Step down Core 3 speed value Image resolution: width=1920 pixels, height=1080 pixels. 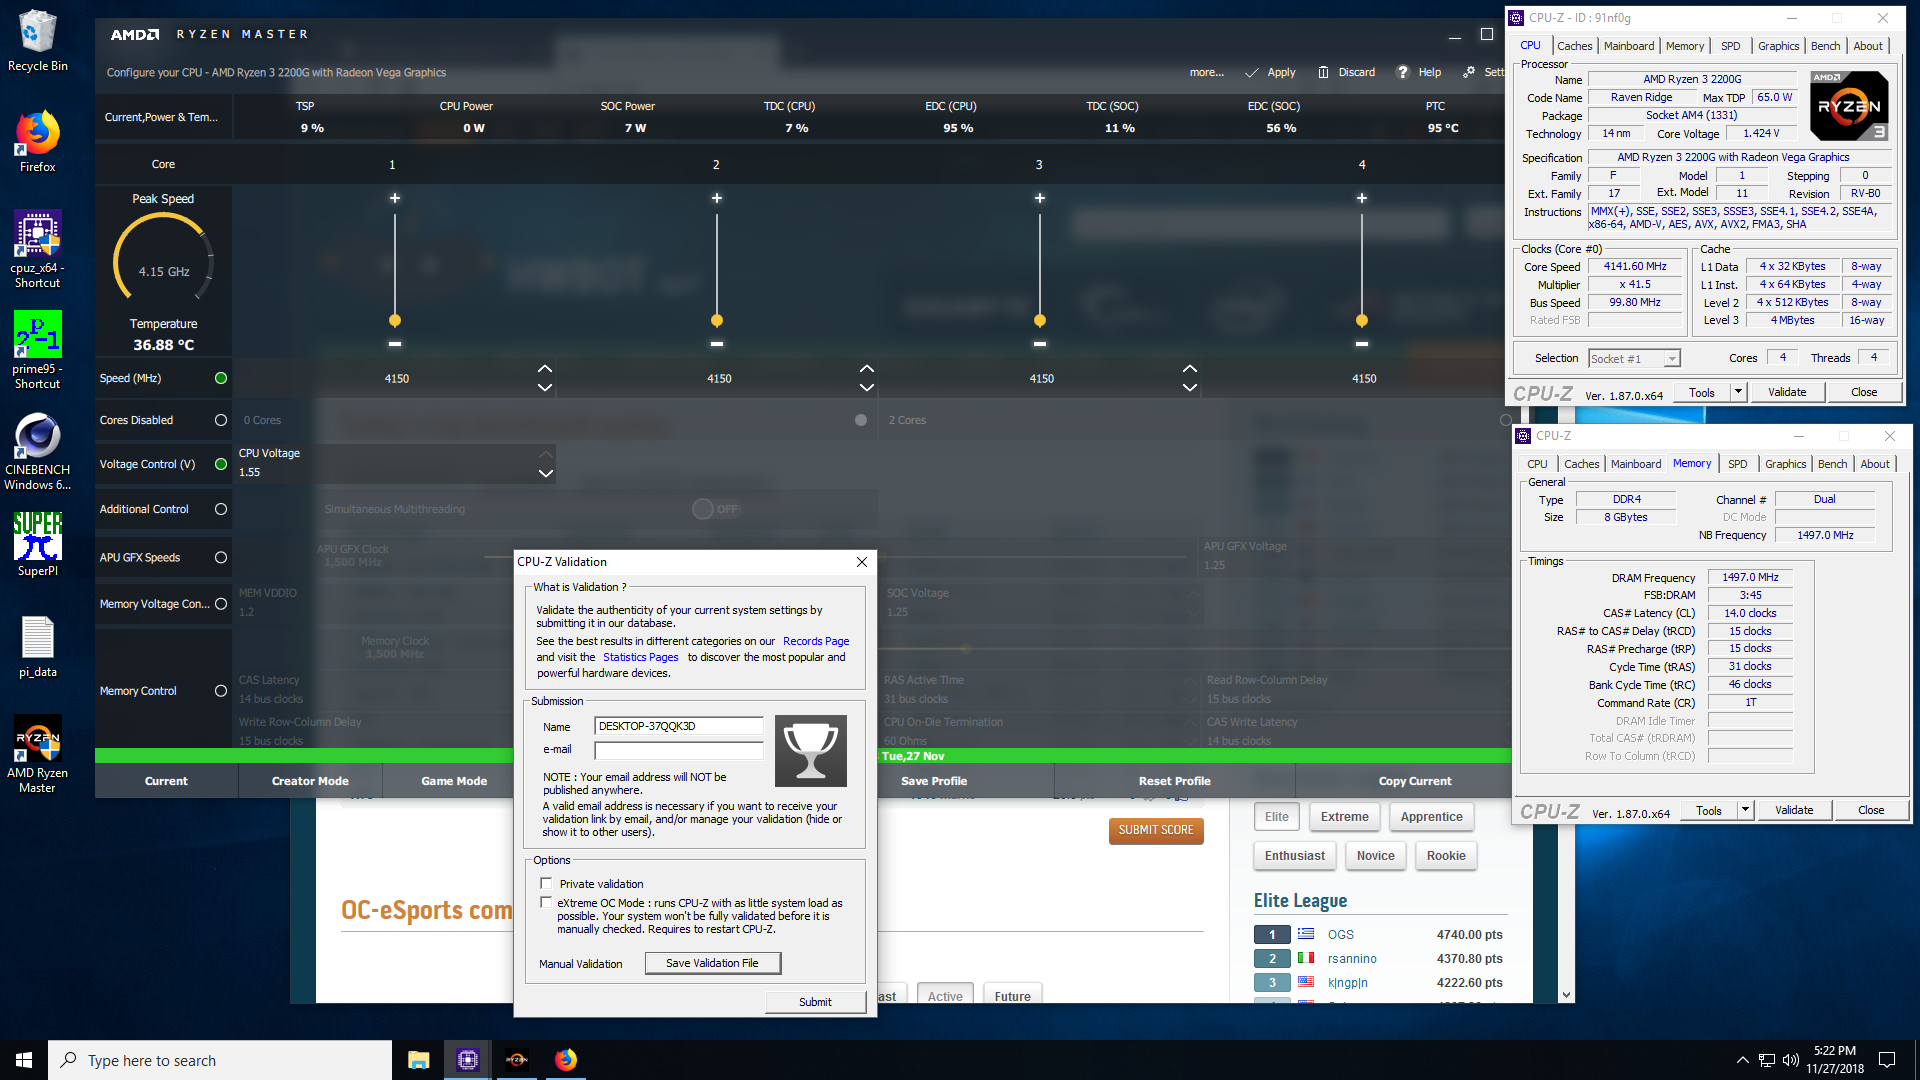coord(1190,387)
